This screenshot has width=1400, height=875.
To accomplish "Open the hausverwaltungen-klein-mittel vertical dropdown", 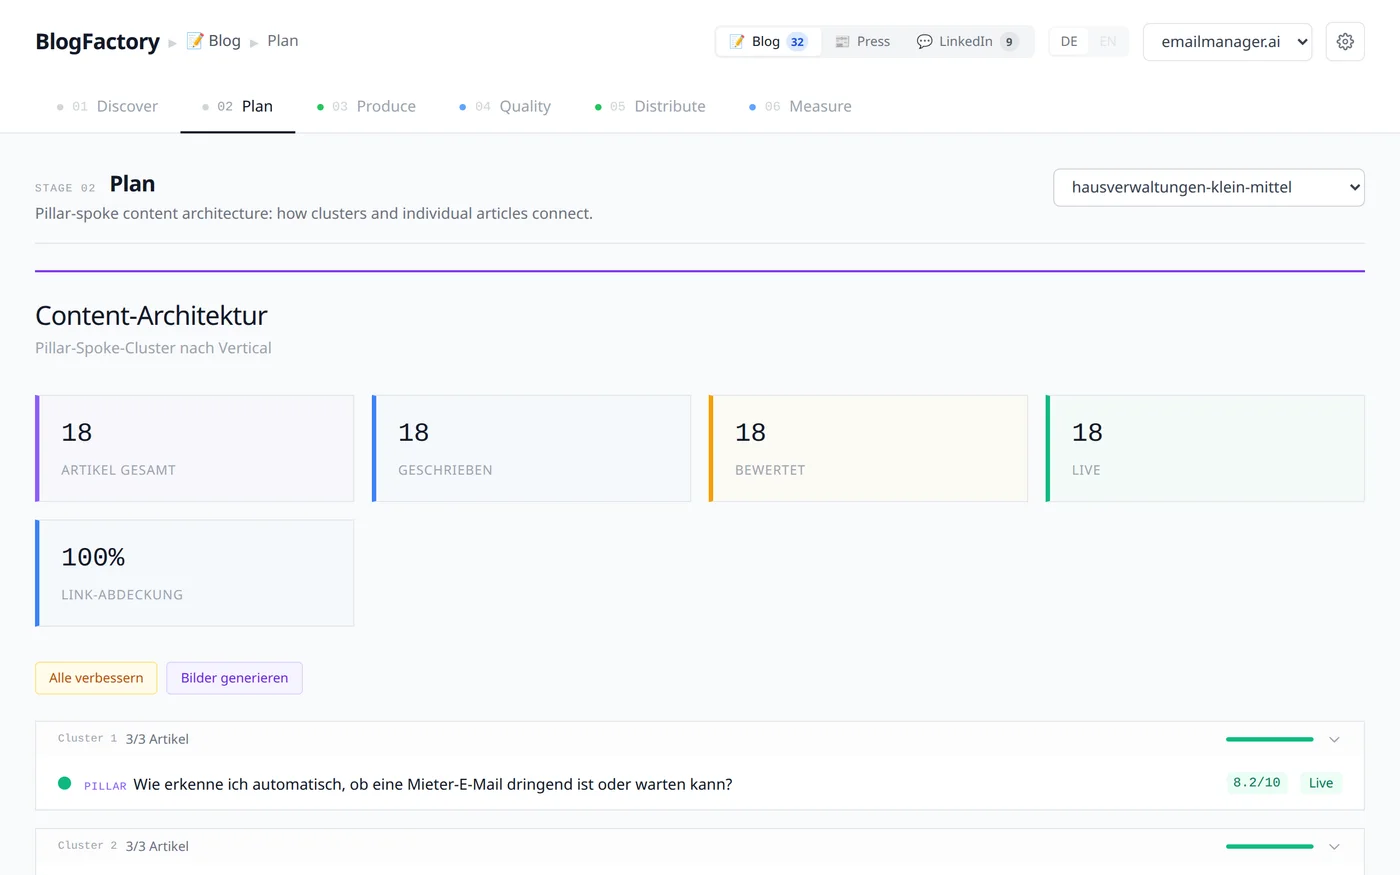I will click(1209, 187).
